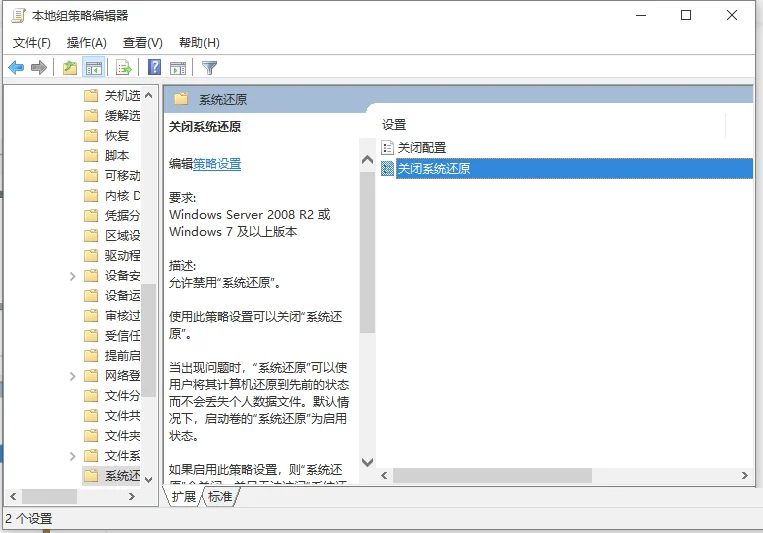Click the Export list toolbar icon
Viewport: 763px width, 533px height.
point(124,67)
